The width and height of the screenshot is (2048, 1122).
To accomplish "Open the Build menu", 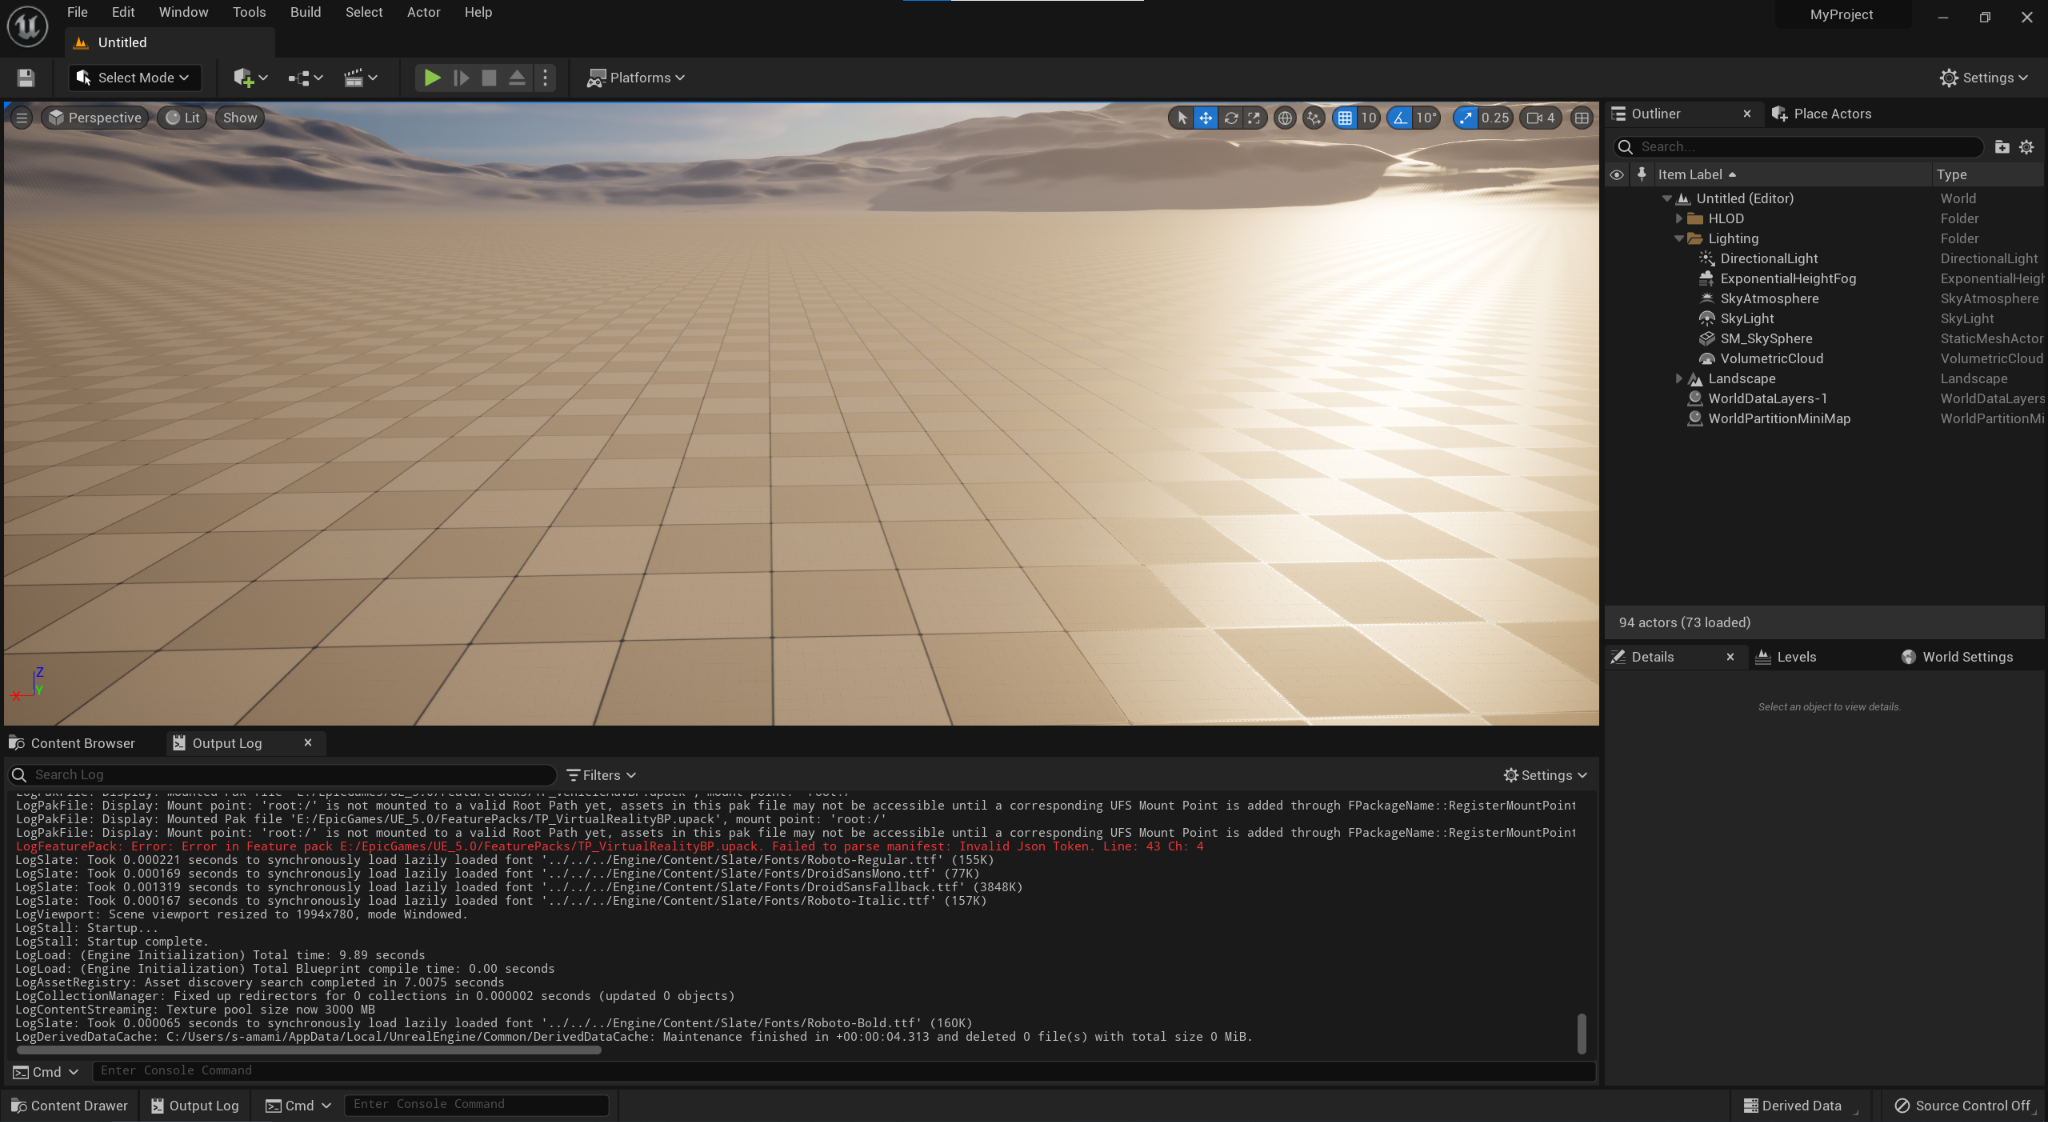I will (305, 12).
